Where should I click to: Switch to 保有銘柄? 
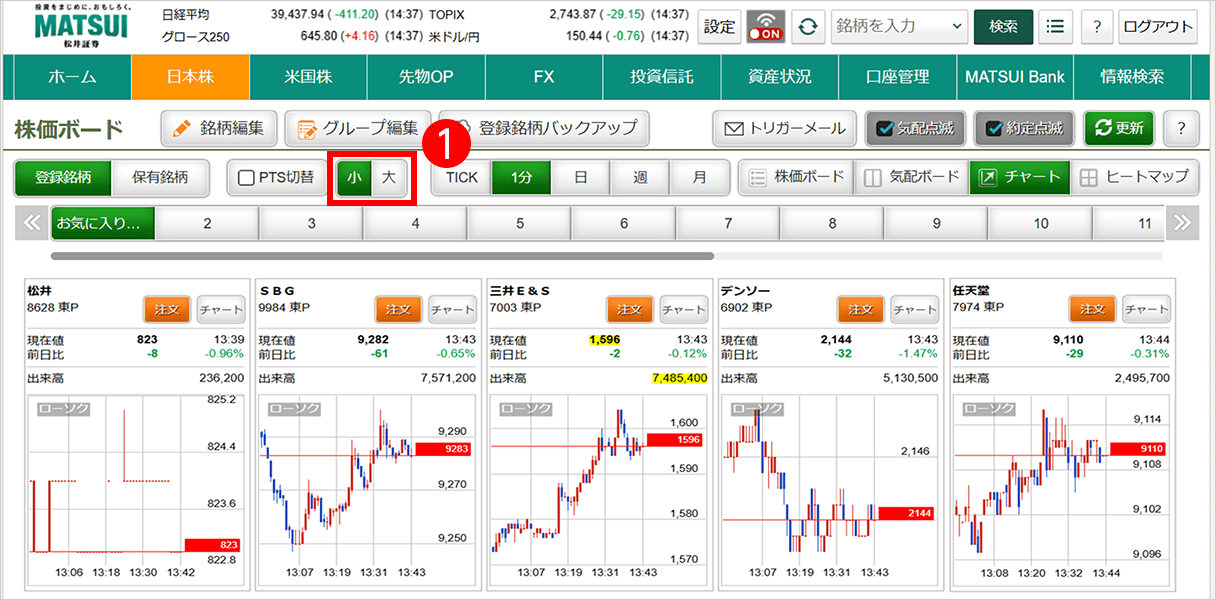(x=160, y=177)
